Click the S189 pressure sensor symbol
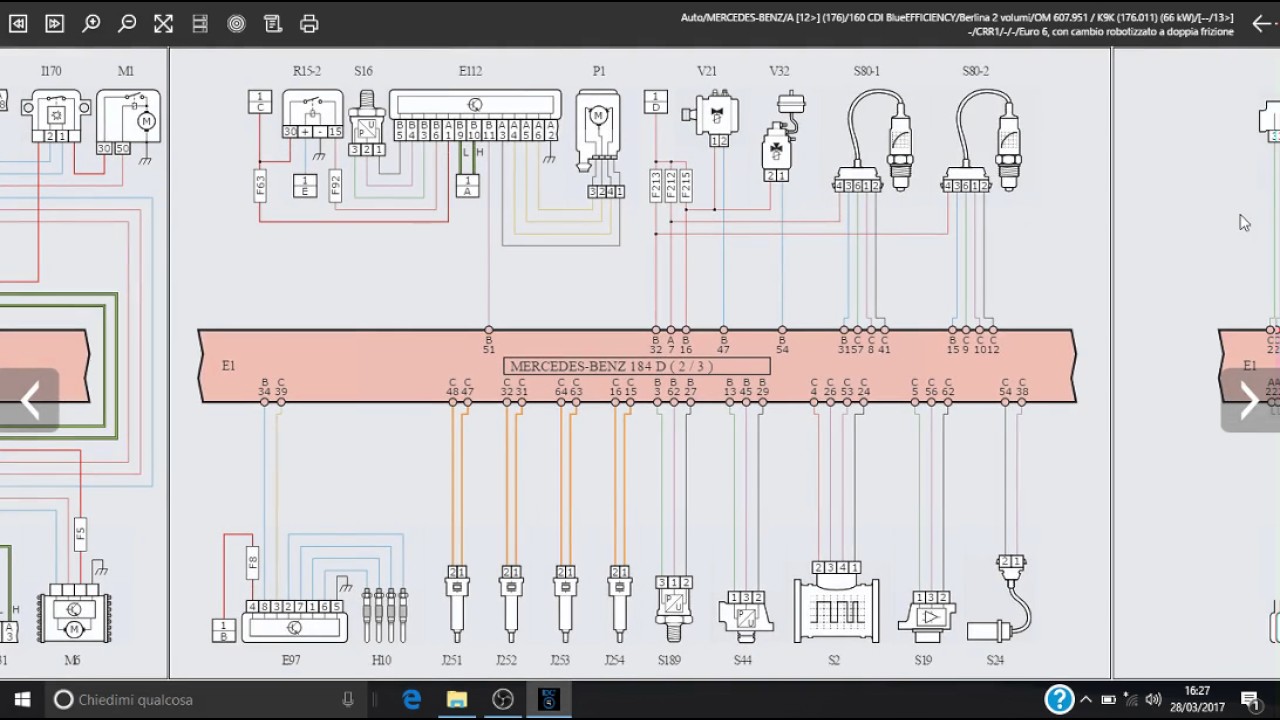Image resolution: width=1280 pixels, height=720 pixels. point(674,608)
